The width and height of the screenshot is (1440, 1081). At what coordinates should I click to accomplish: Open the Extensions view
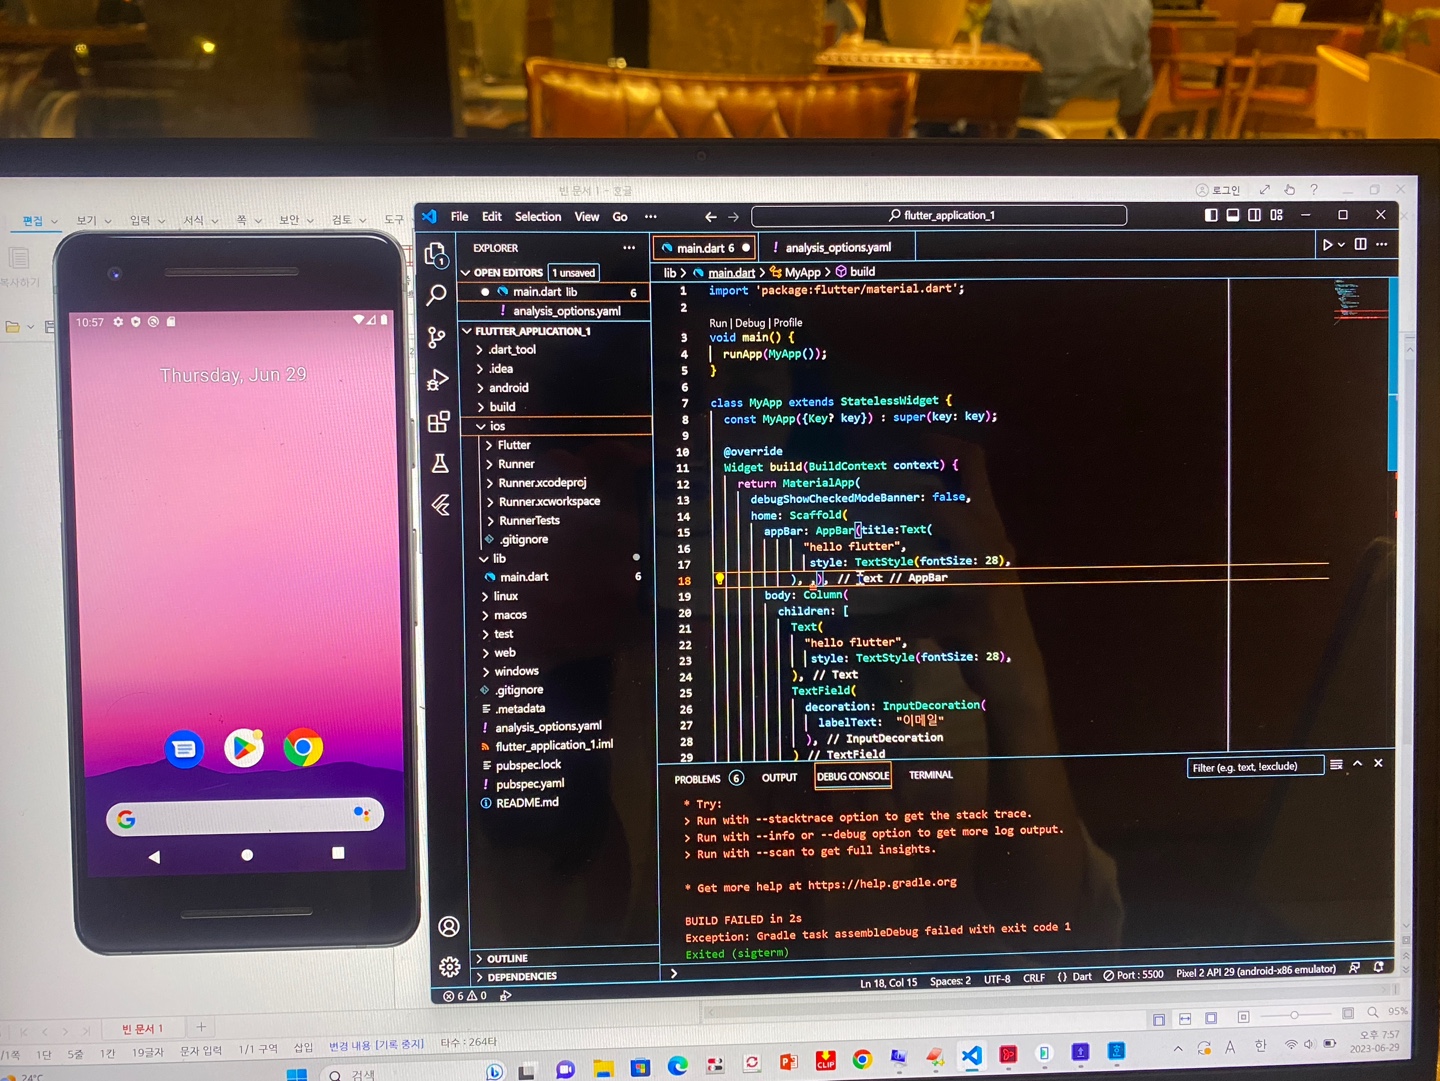click(438, 422)
